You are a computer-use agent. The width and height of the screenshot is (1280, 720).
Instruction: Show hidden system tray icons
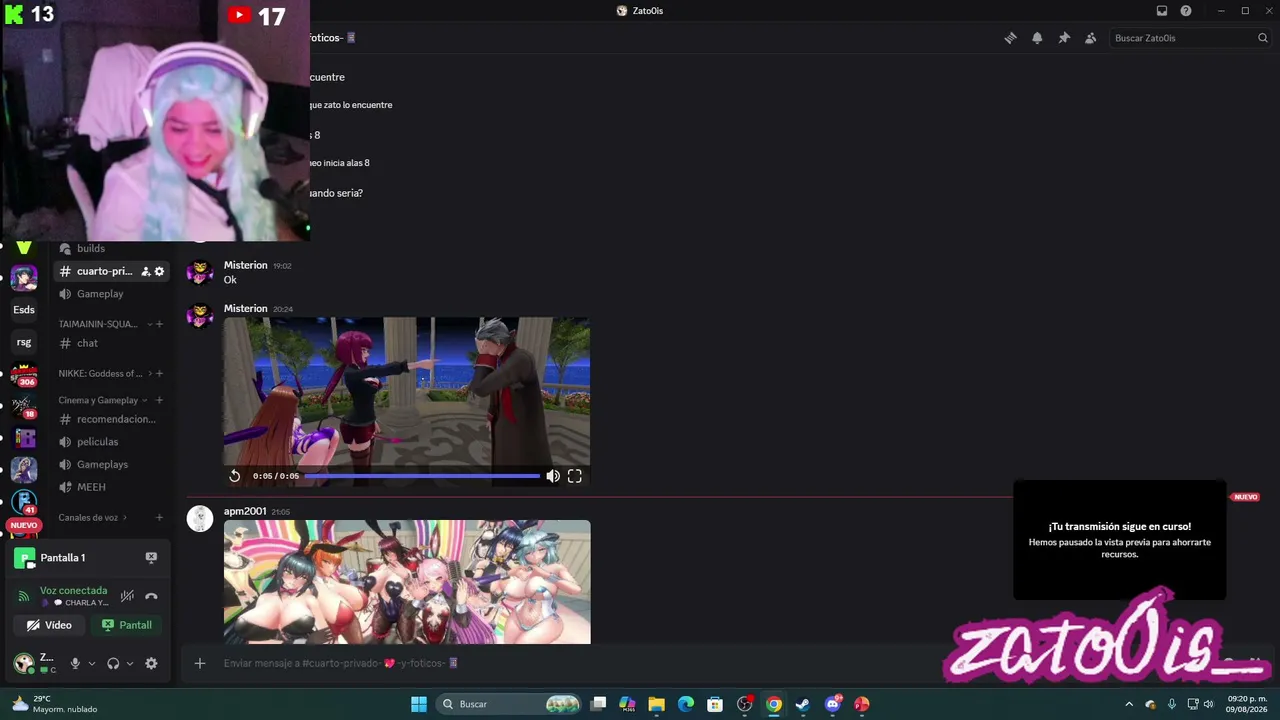click(x=1129, y=704)
